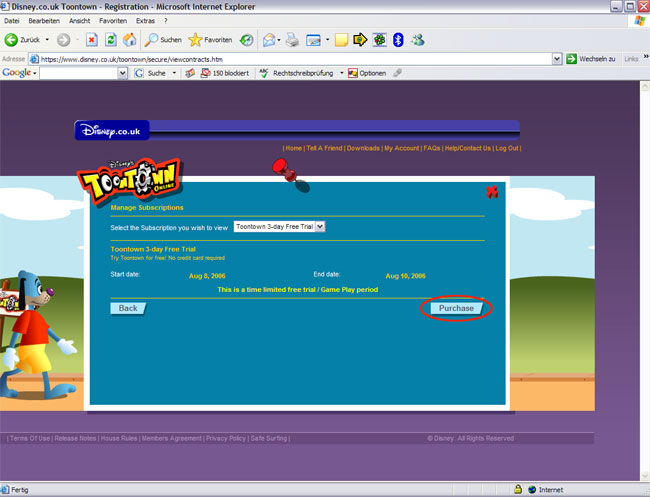650x497 pixels.
Task: Expand the Links toolbar chevron
Action: 646,57
